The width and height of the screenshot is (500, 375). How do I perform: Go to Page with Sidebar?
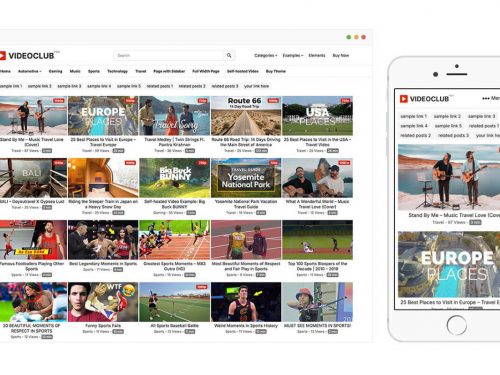[169, 71]
